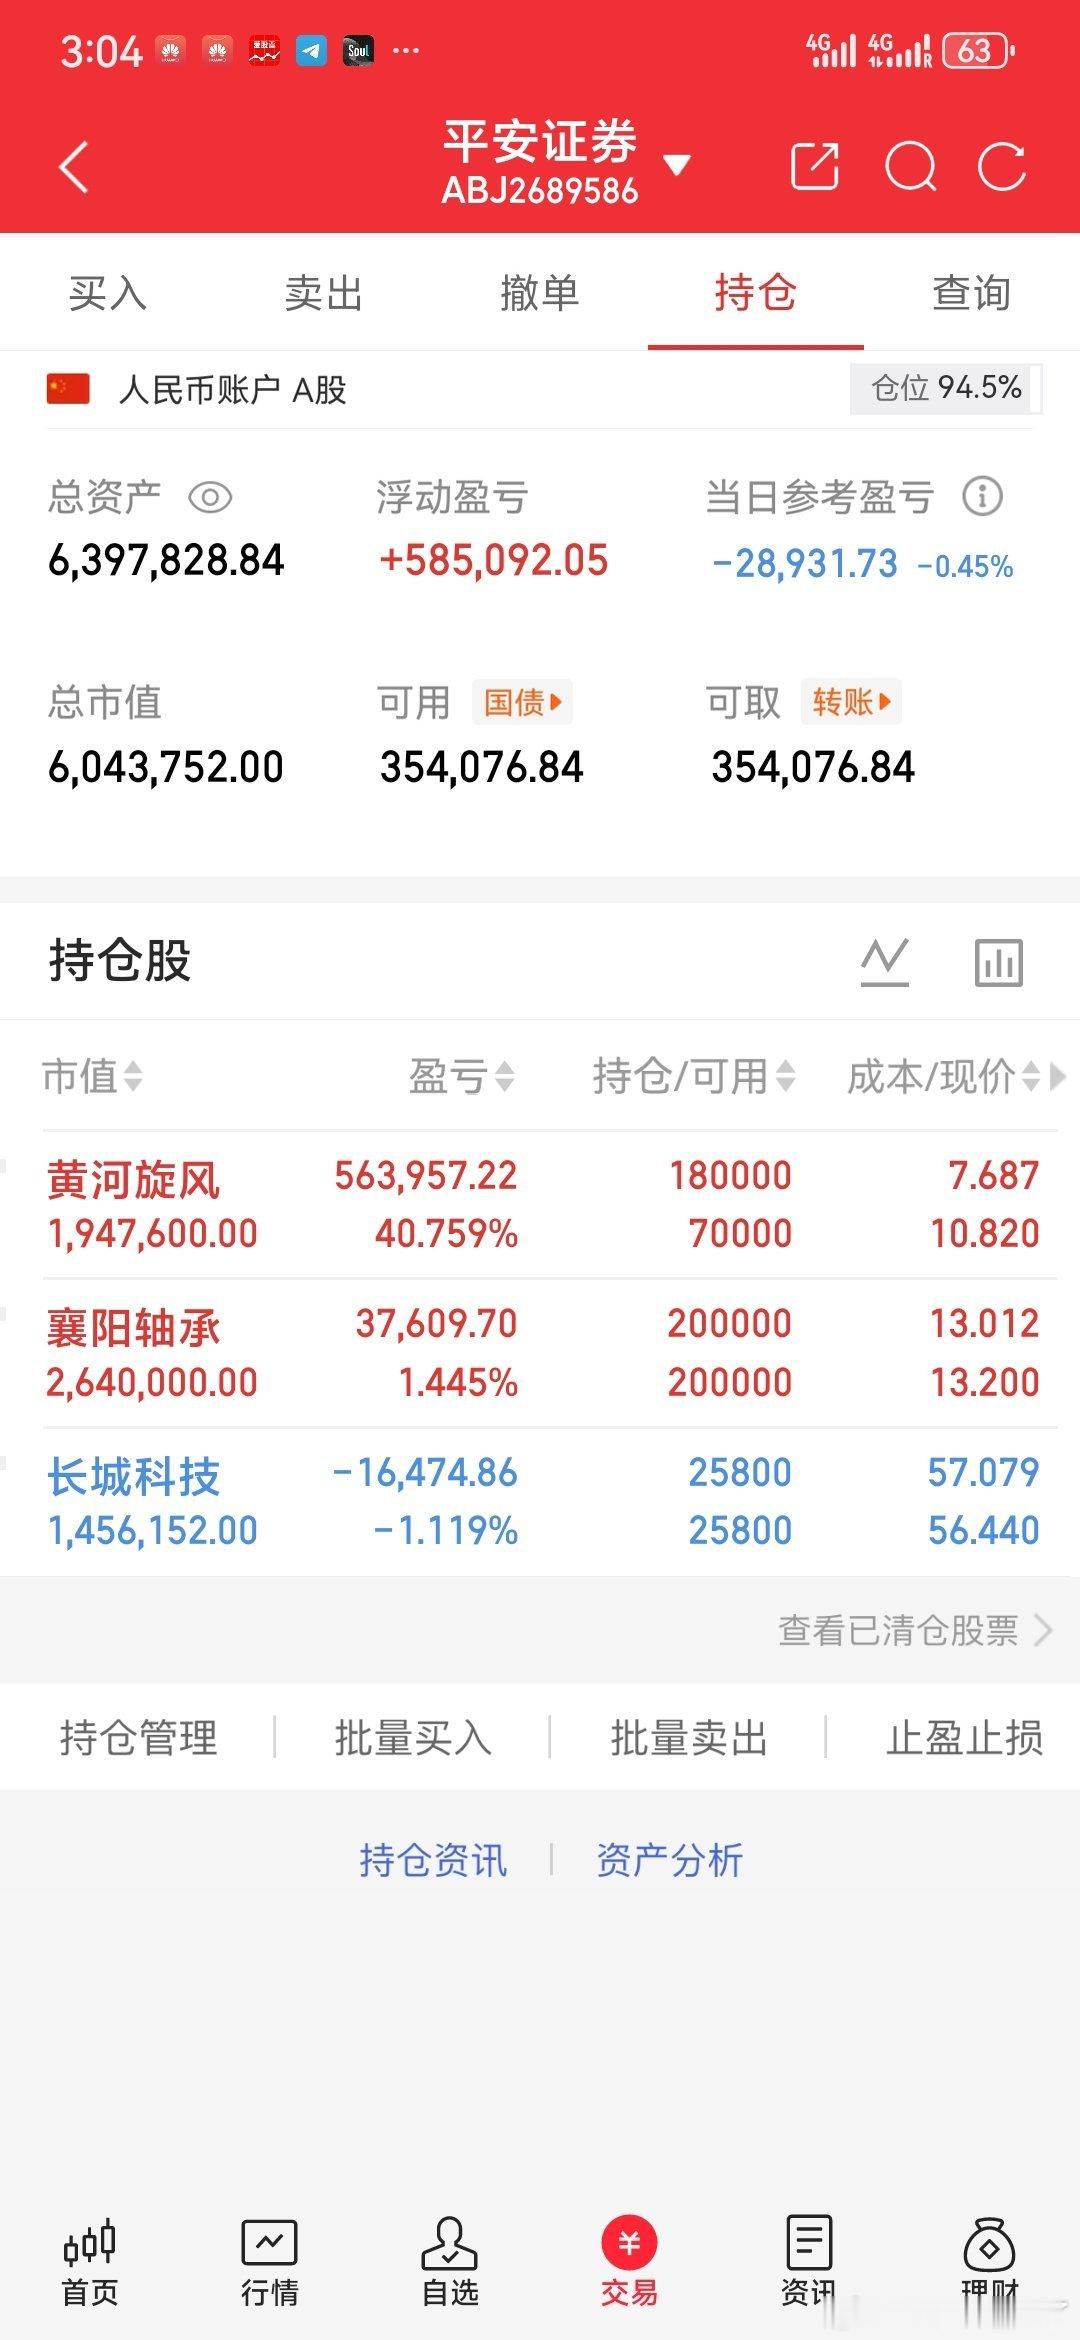This screenshot has height=2340, width=1080.
Task: Open 交易 trade icon in bottom bar
Action: point(629,2262)
